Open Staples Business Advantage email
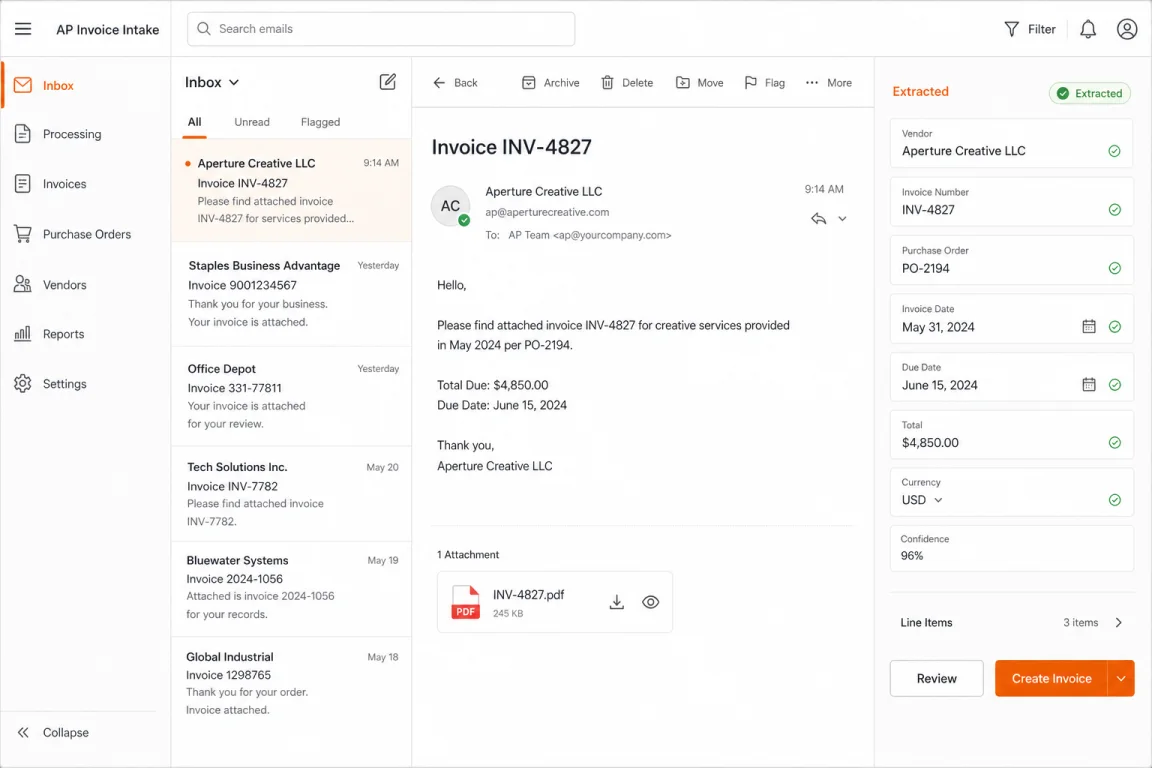 click(292, 294)
